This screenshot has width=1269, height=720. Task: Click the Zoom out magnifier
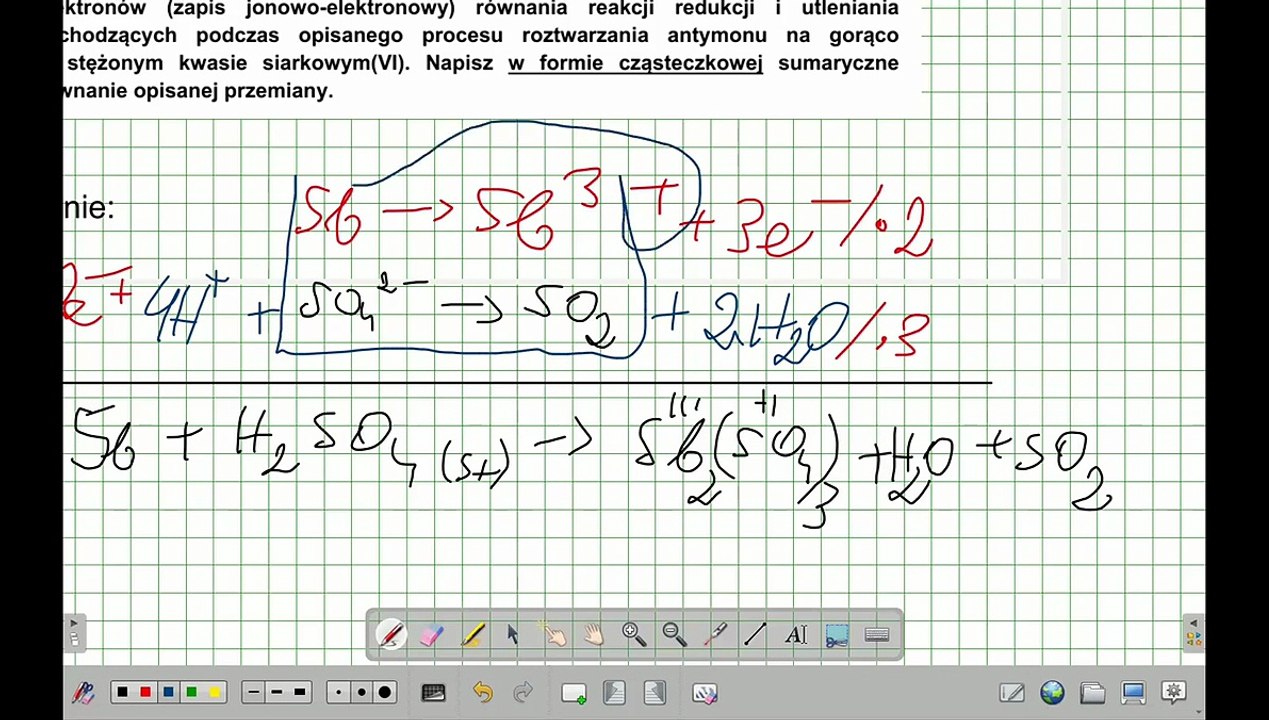tap(675, 634)
